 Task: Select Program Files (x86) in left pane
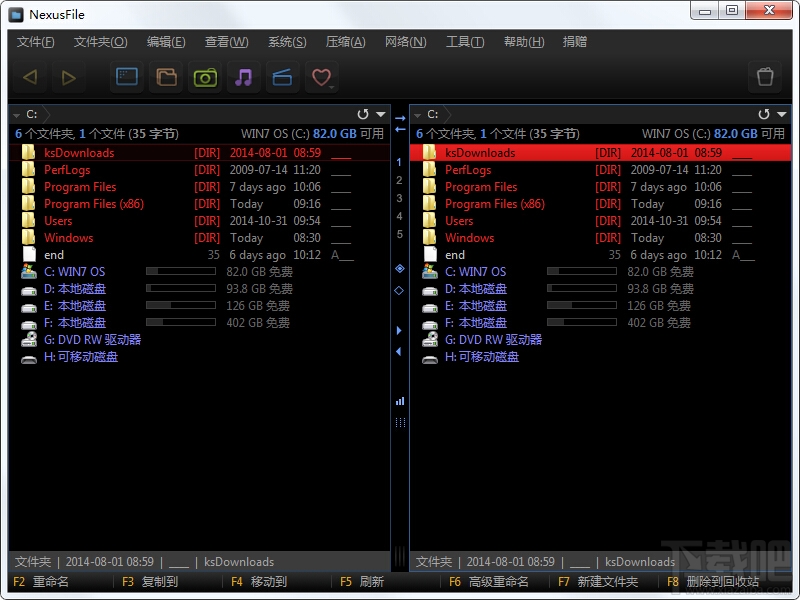(x=94, y=204)
